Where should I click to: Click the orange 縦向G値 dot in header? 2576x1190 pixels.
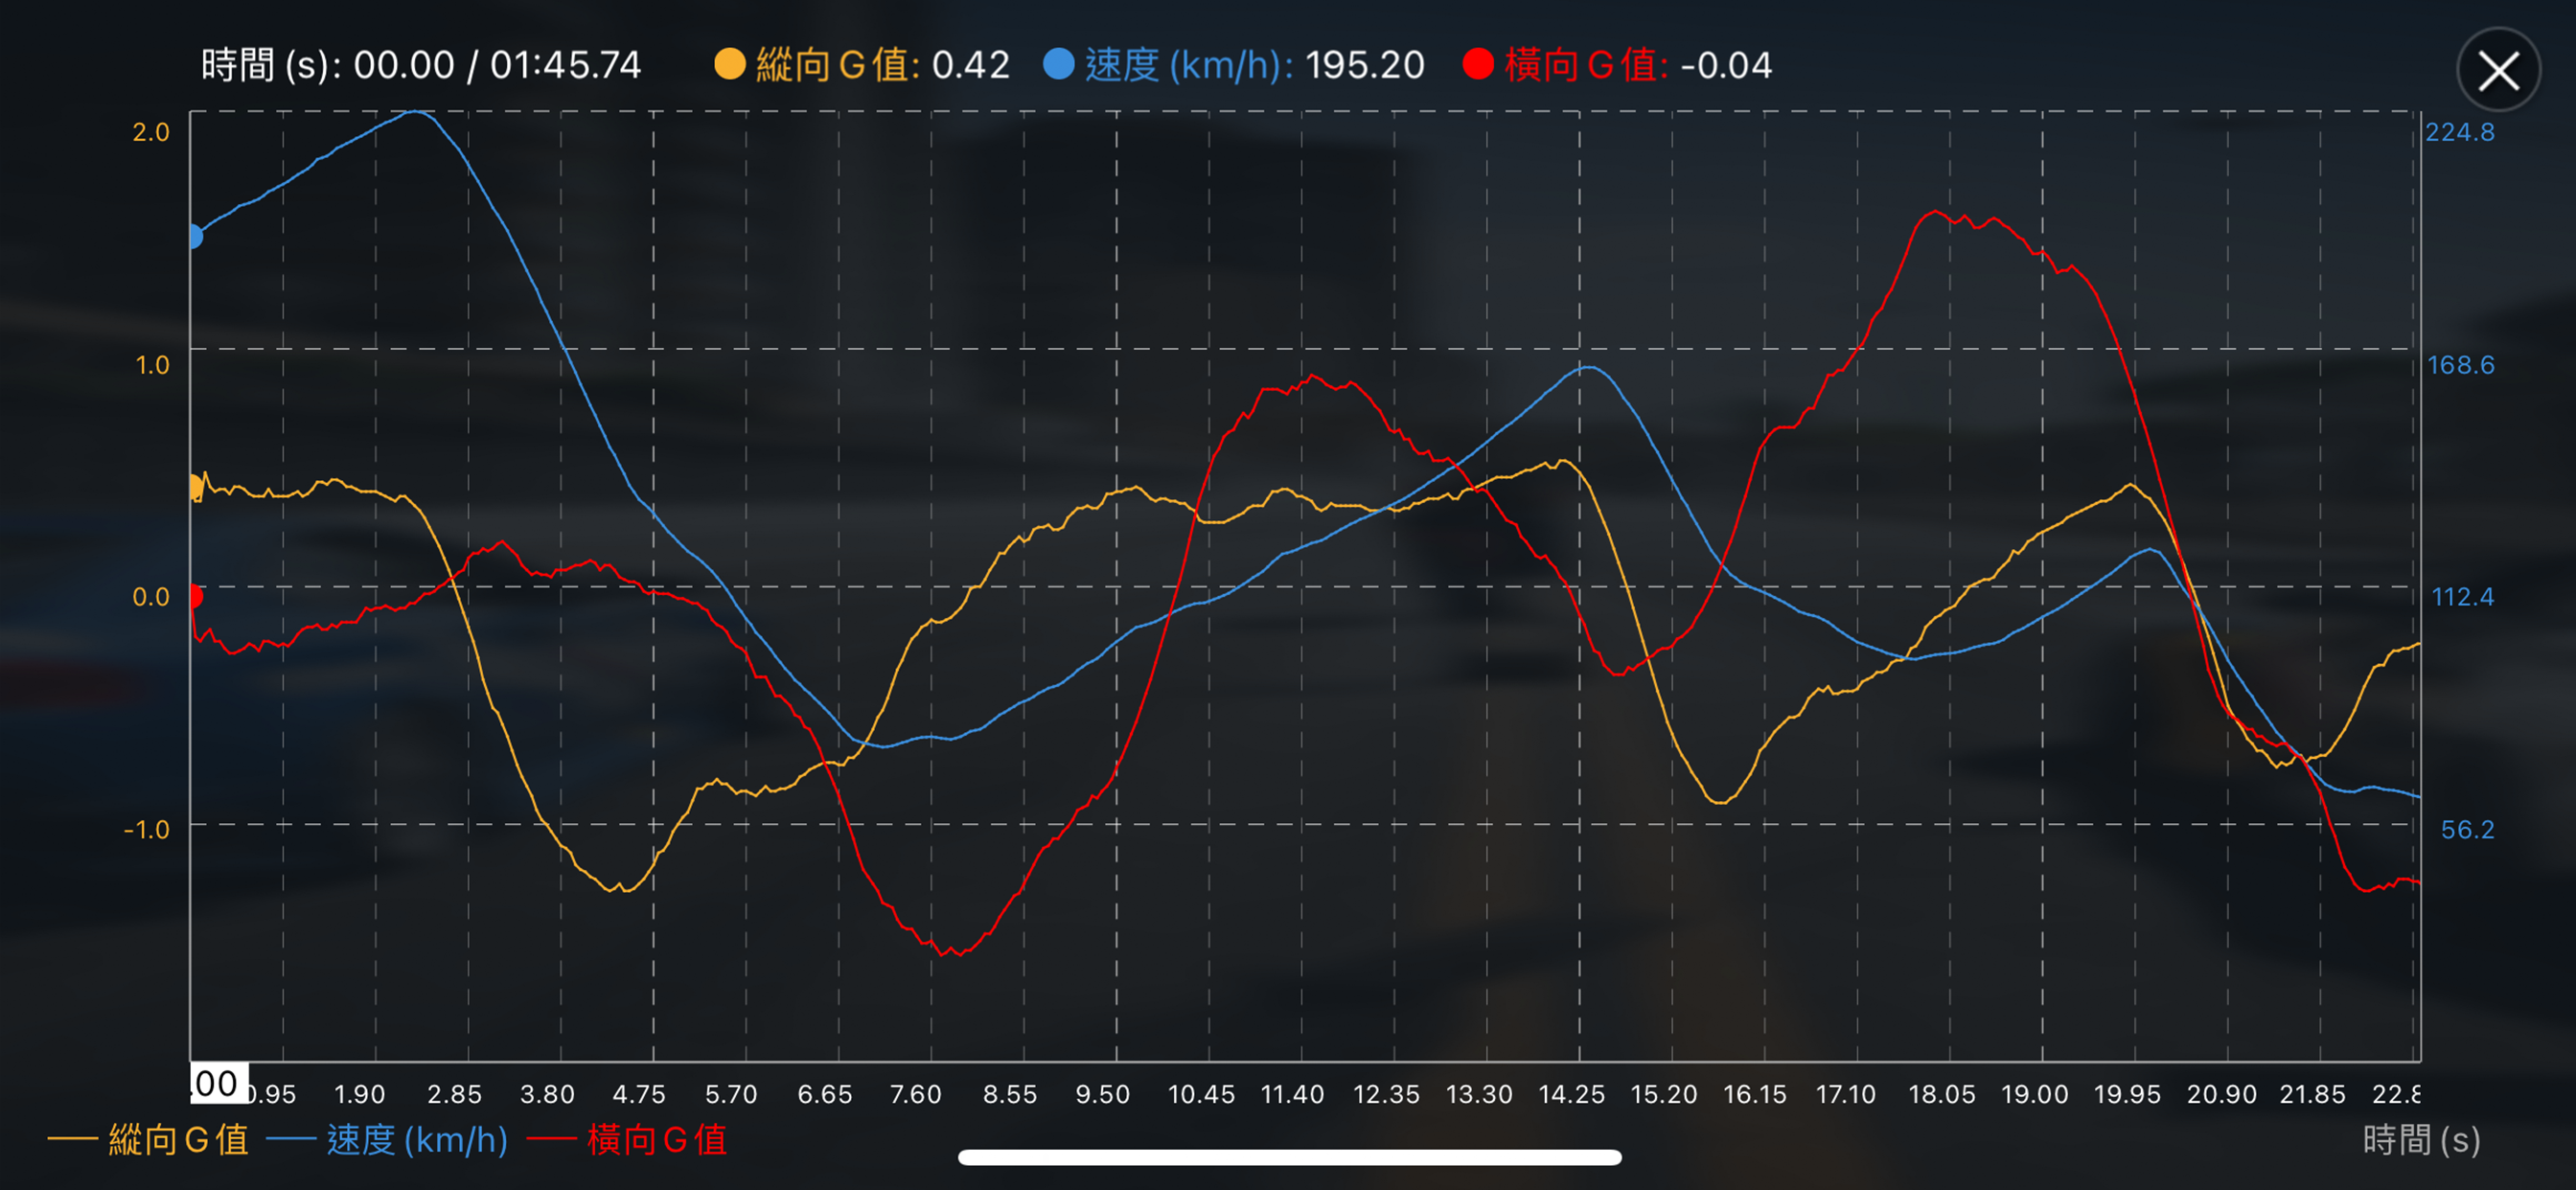pyautogui.click(x=729, y=65)
